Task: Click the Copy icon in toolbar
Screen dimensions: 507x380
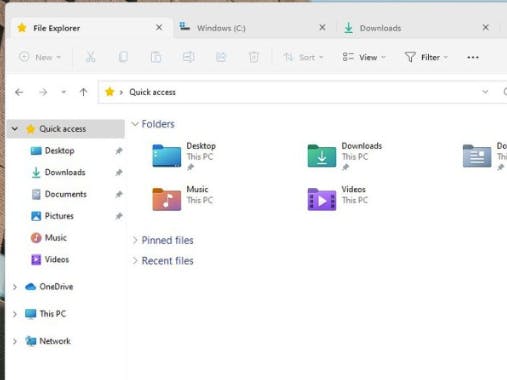Action: click(x=123, y=57)
